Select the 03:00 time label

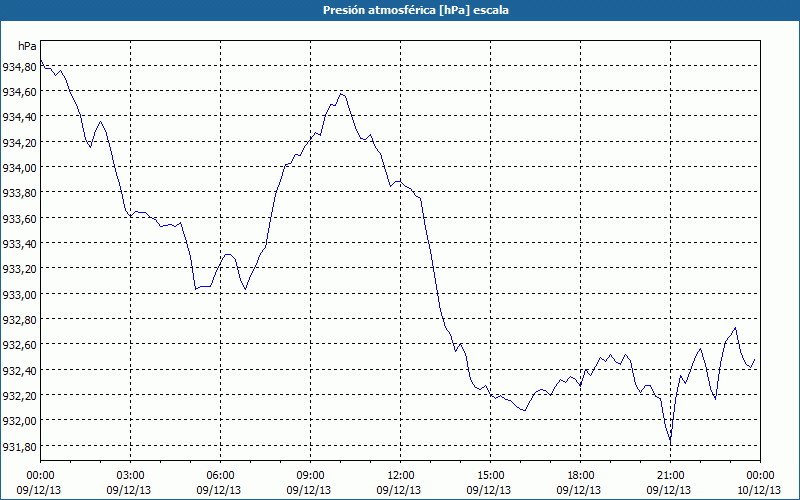point(130,476)
